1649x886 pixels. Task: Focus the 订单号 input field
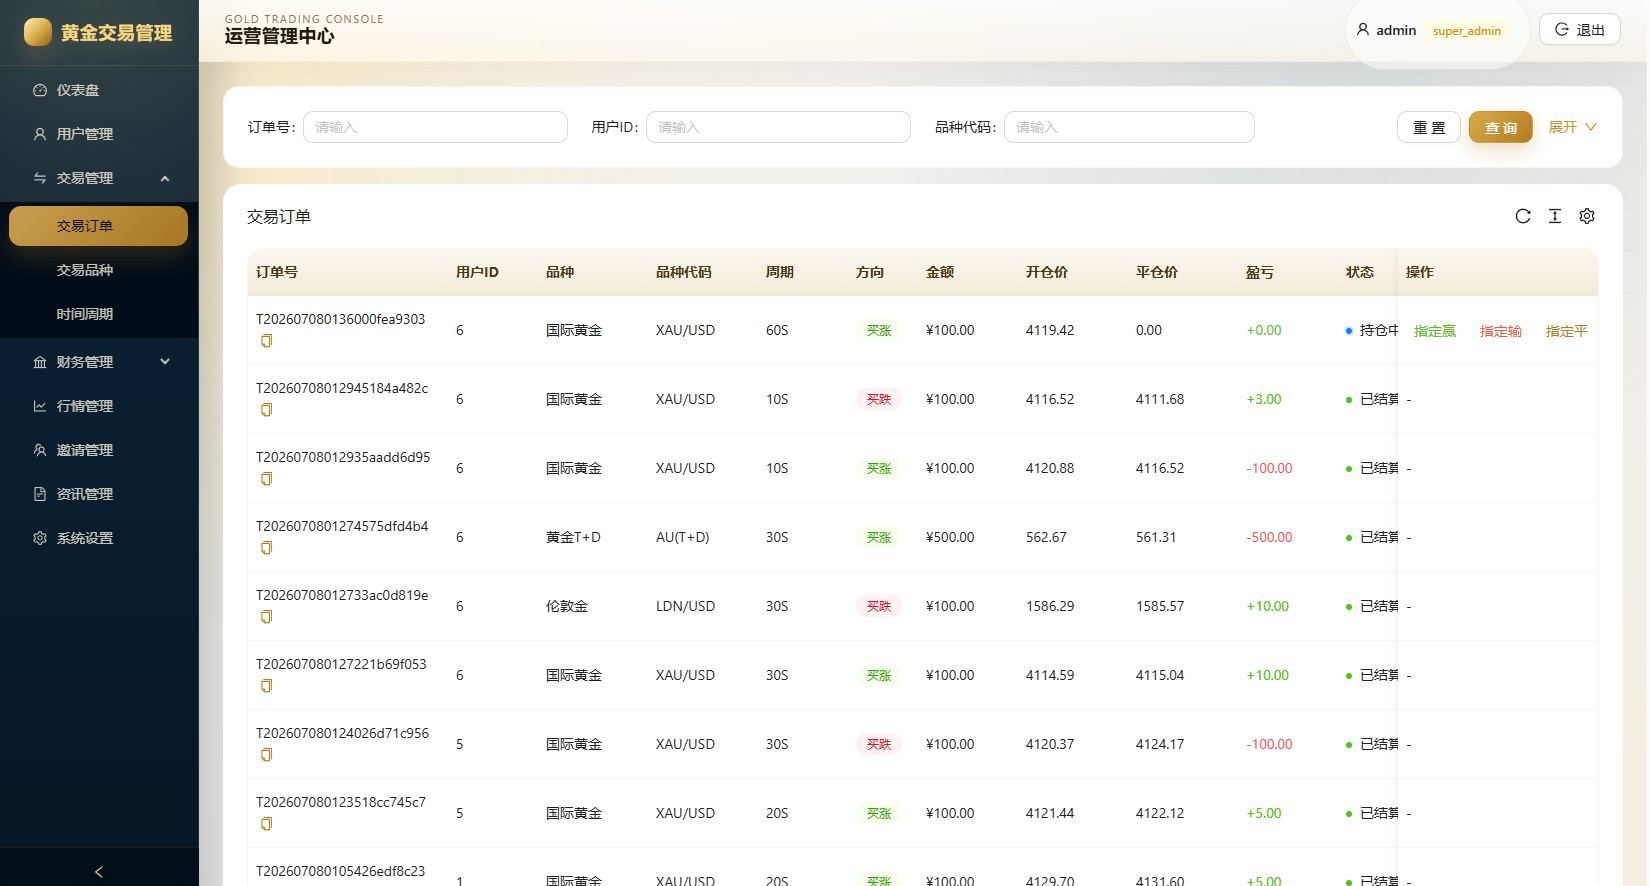(435, 127)
